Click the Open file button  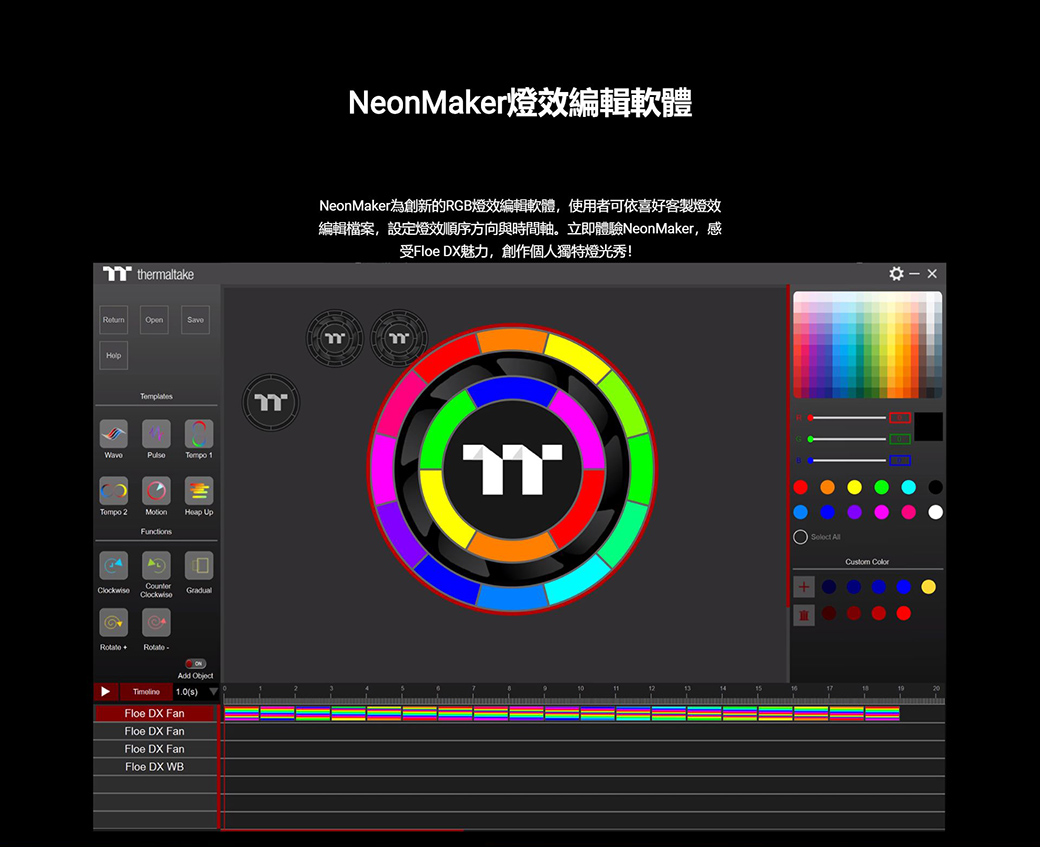pyautogui.click(x=154, y=320)
